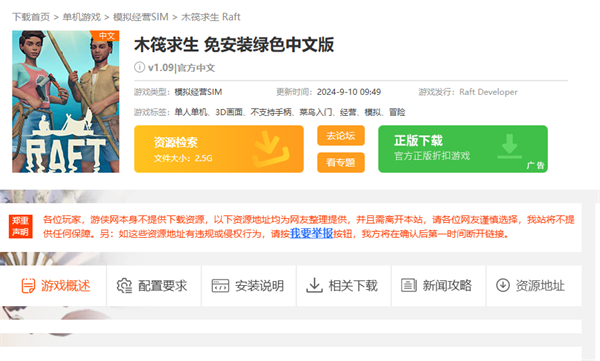Image resolution: width=600 pixels, height=361 pixels.
Task: Click the circled arrow icon of 资源地址
Action: (x=503, y=285)
